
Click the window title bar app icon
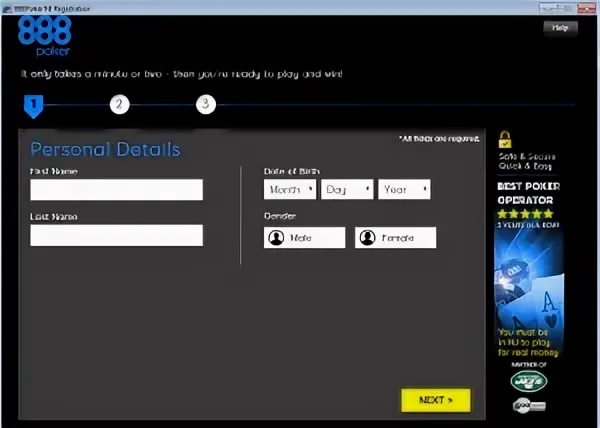(x=7, y=8)
